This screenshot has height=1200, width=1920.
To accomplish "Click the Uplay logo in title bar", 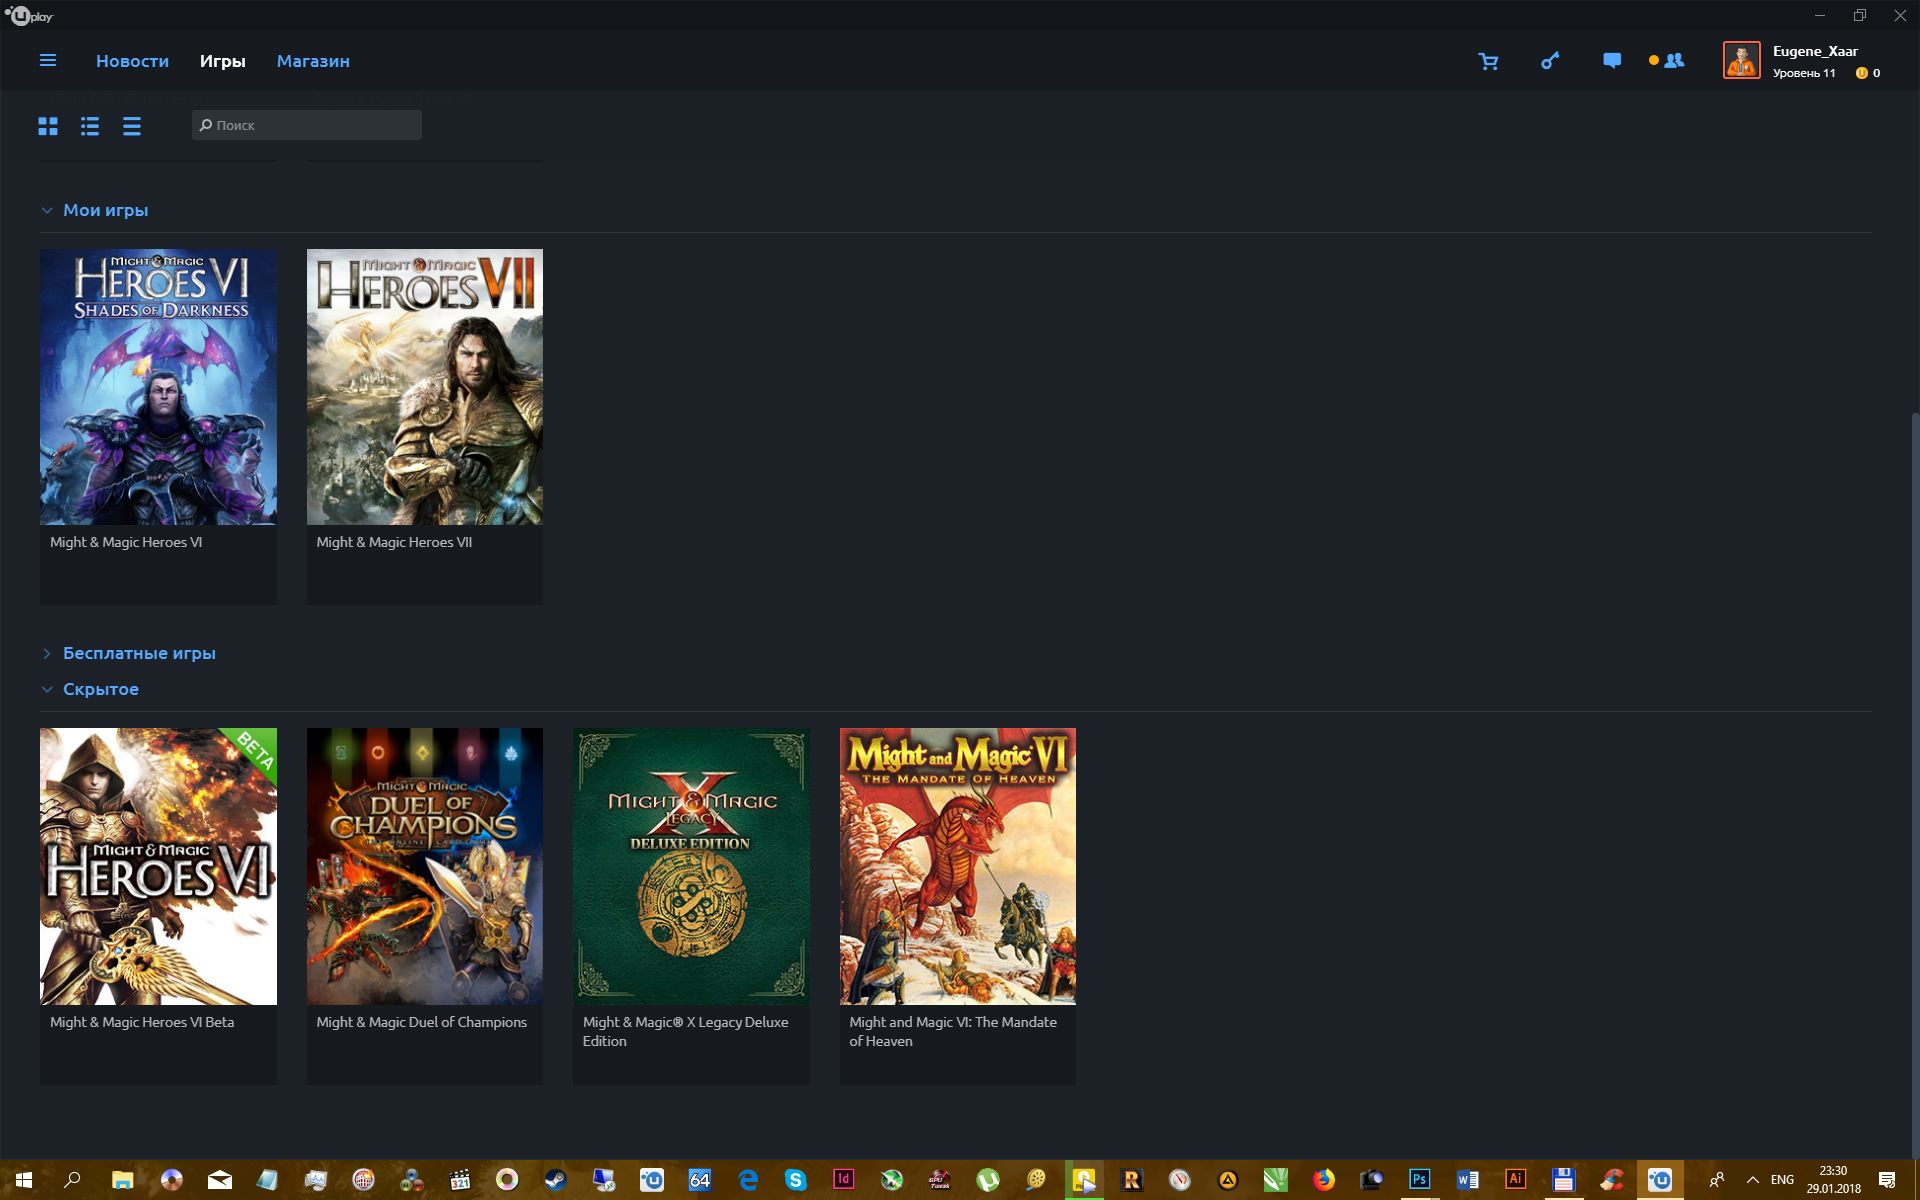I will pos(28,16).
